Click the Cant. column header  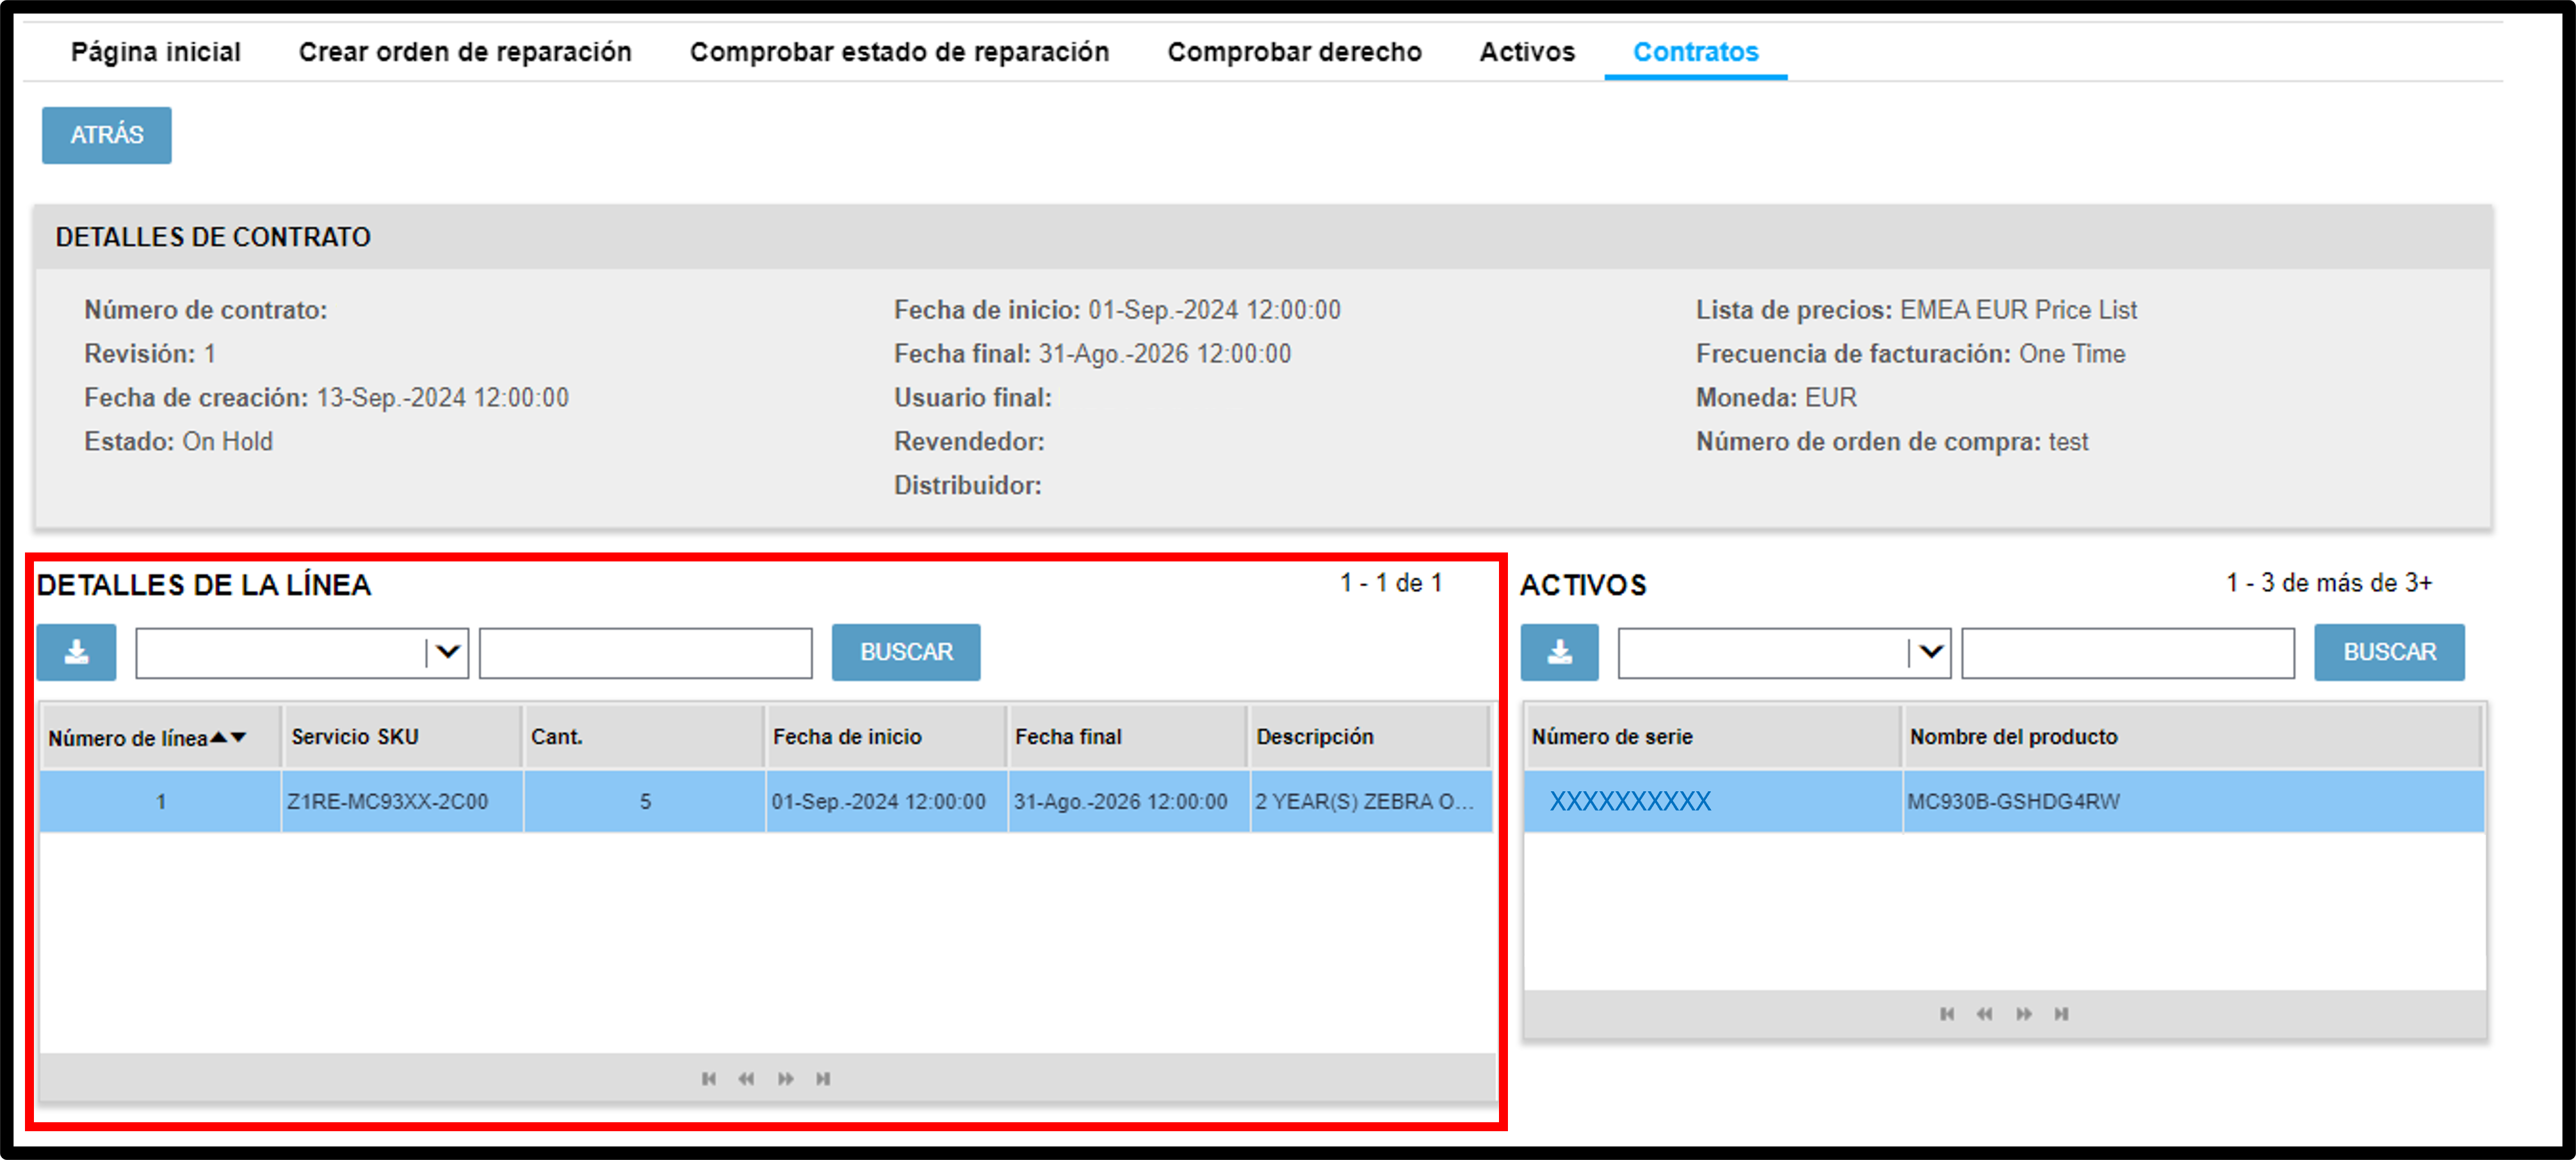(644, 737)
